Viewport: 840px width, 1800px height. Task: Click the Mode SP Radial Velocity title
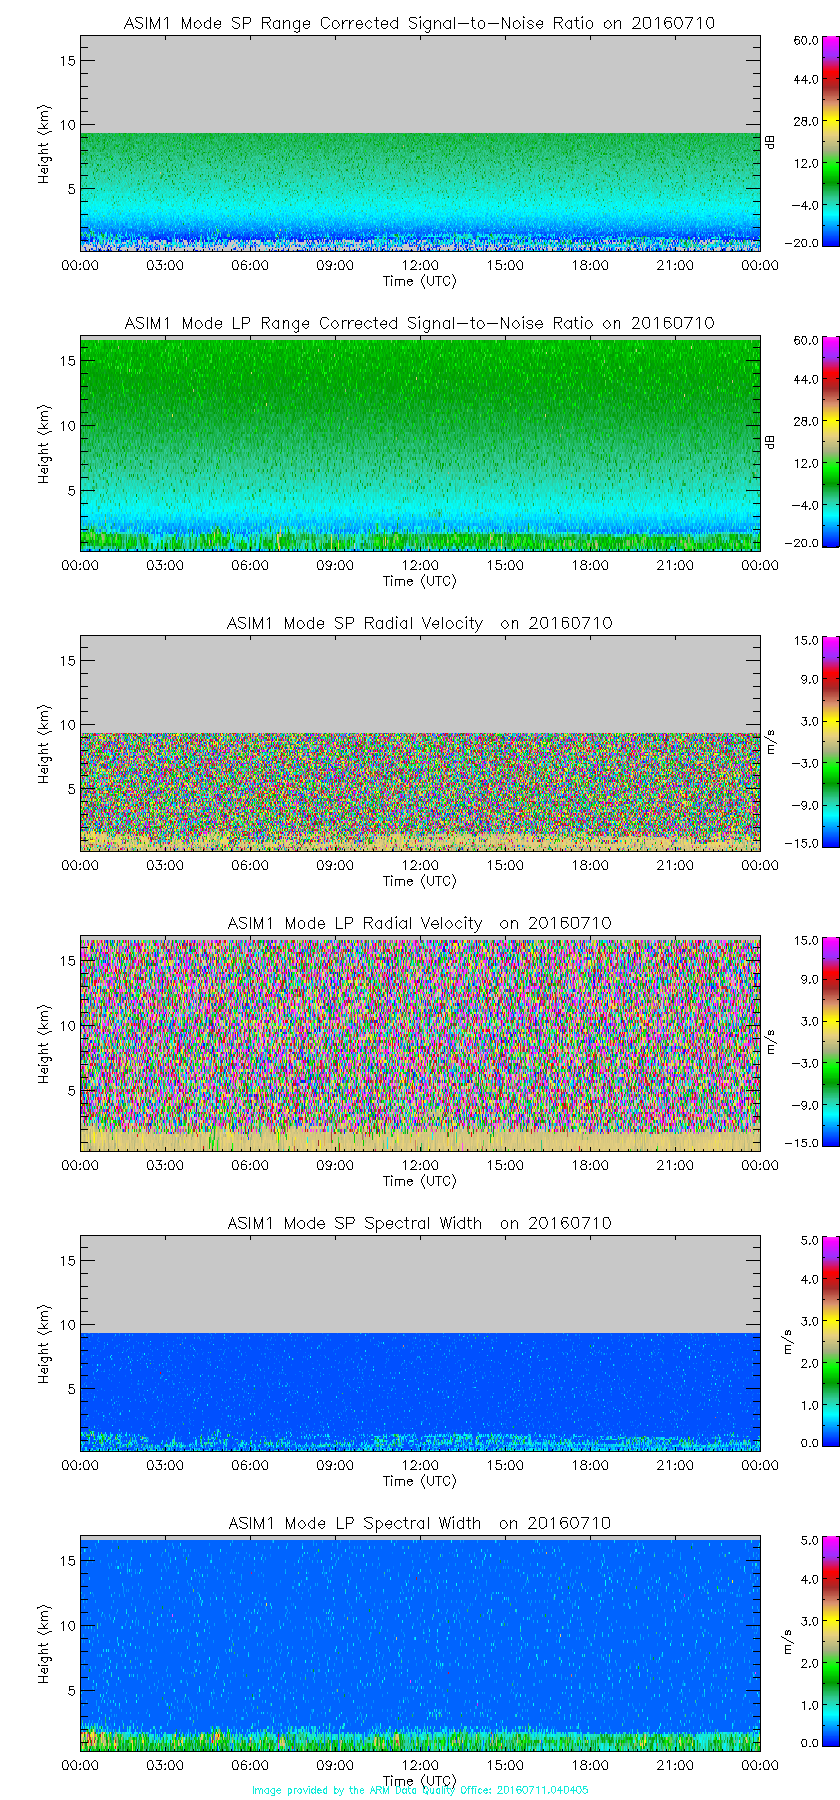[419, 623]
